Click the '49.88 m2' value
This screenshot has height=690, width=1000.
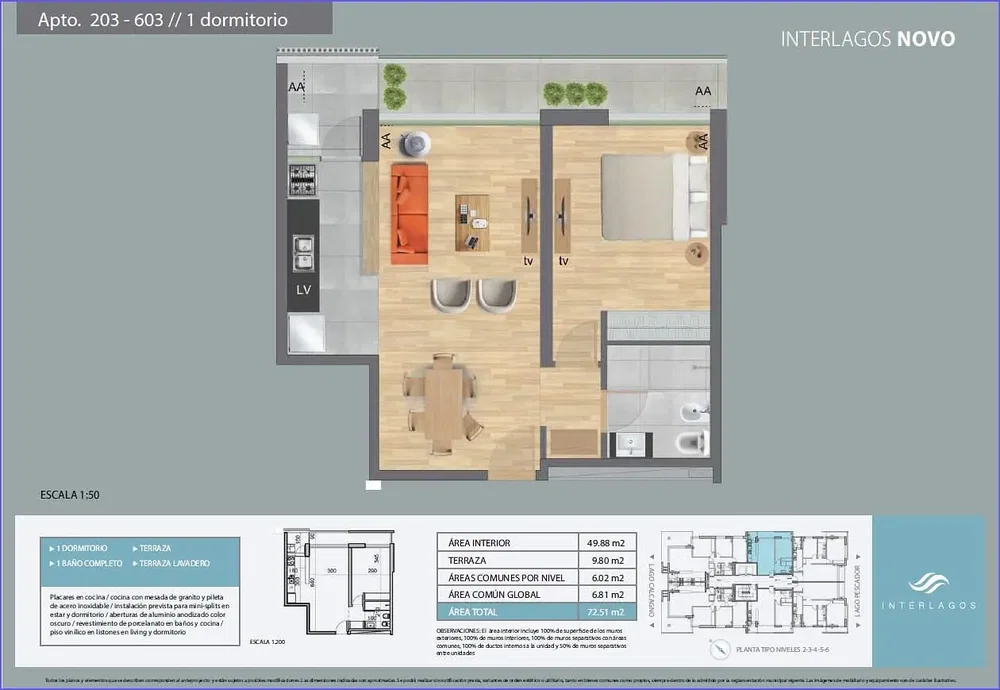(x=606, y=543)
